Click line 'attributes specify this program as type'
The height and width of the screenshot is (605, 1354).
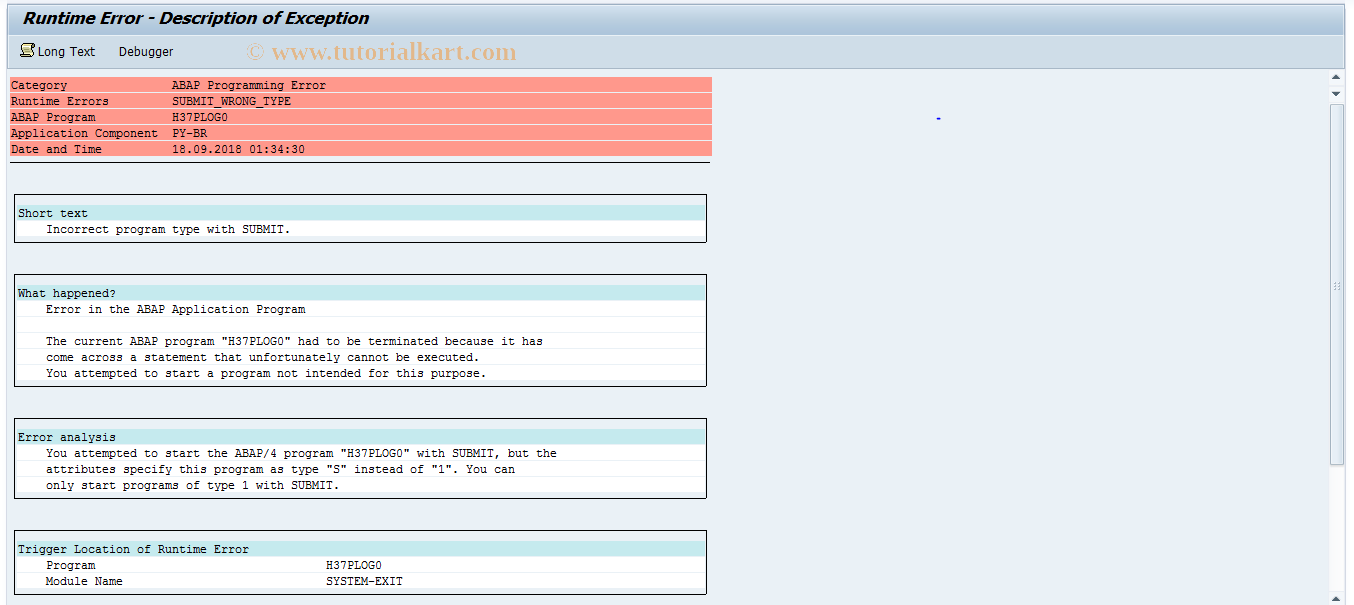click(281, 469)
